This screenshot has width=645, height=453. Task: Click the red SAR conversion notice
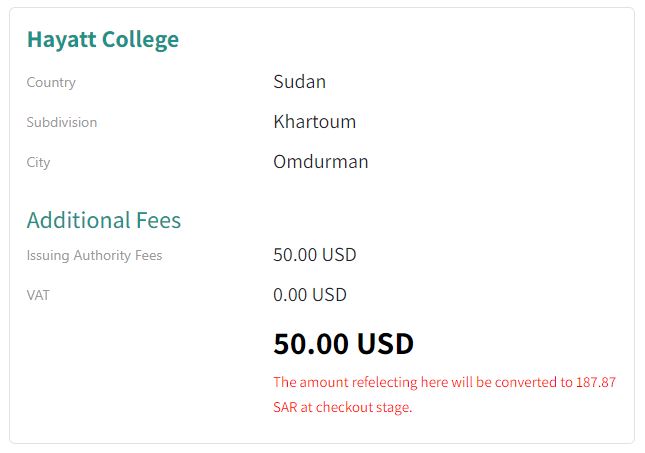pos(444,394)
